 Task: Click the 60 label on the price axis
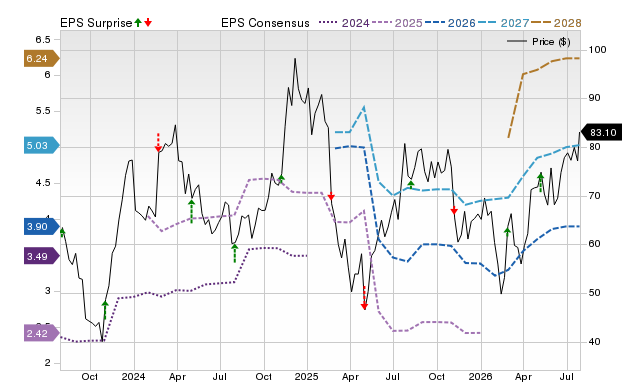point(594,244)
